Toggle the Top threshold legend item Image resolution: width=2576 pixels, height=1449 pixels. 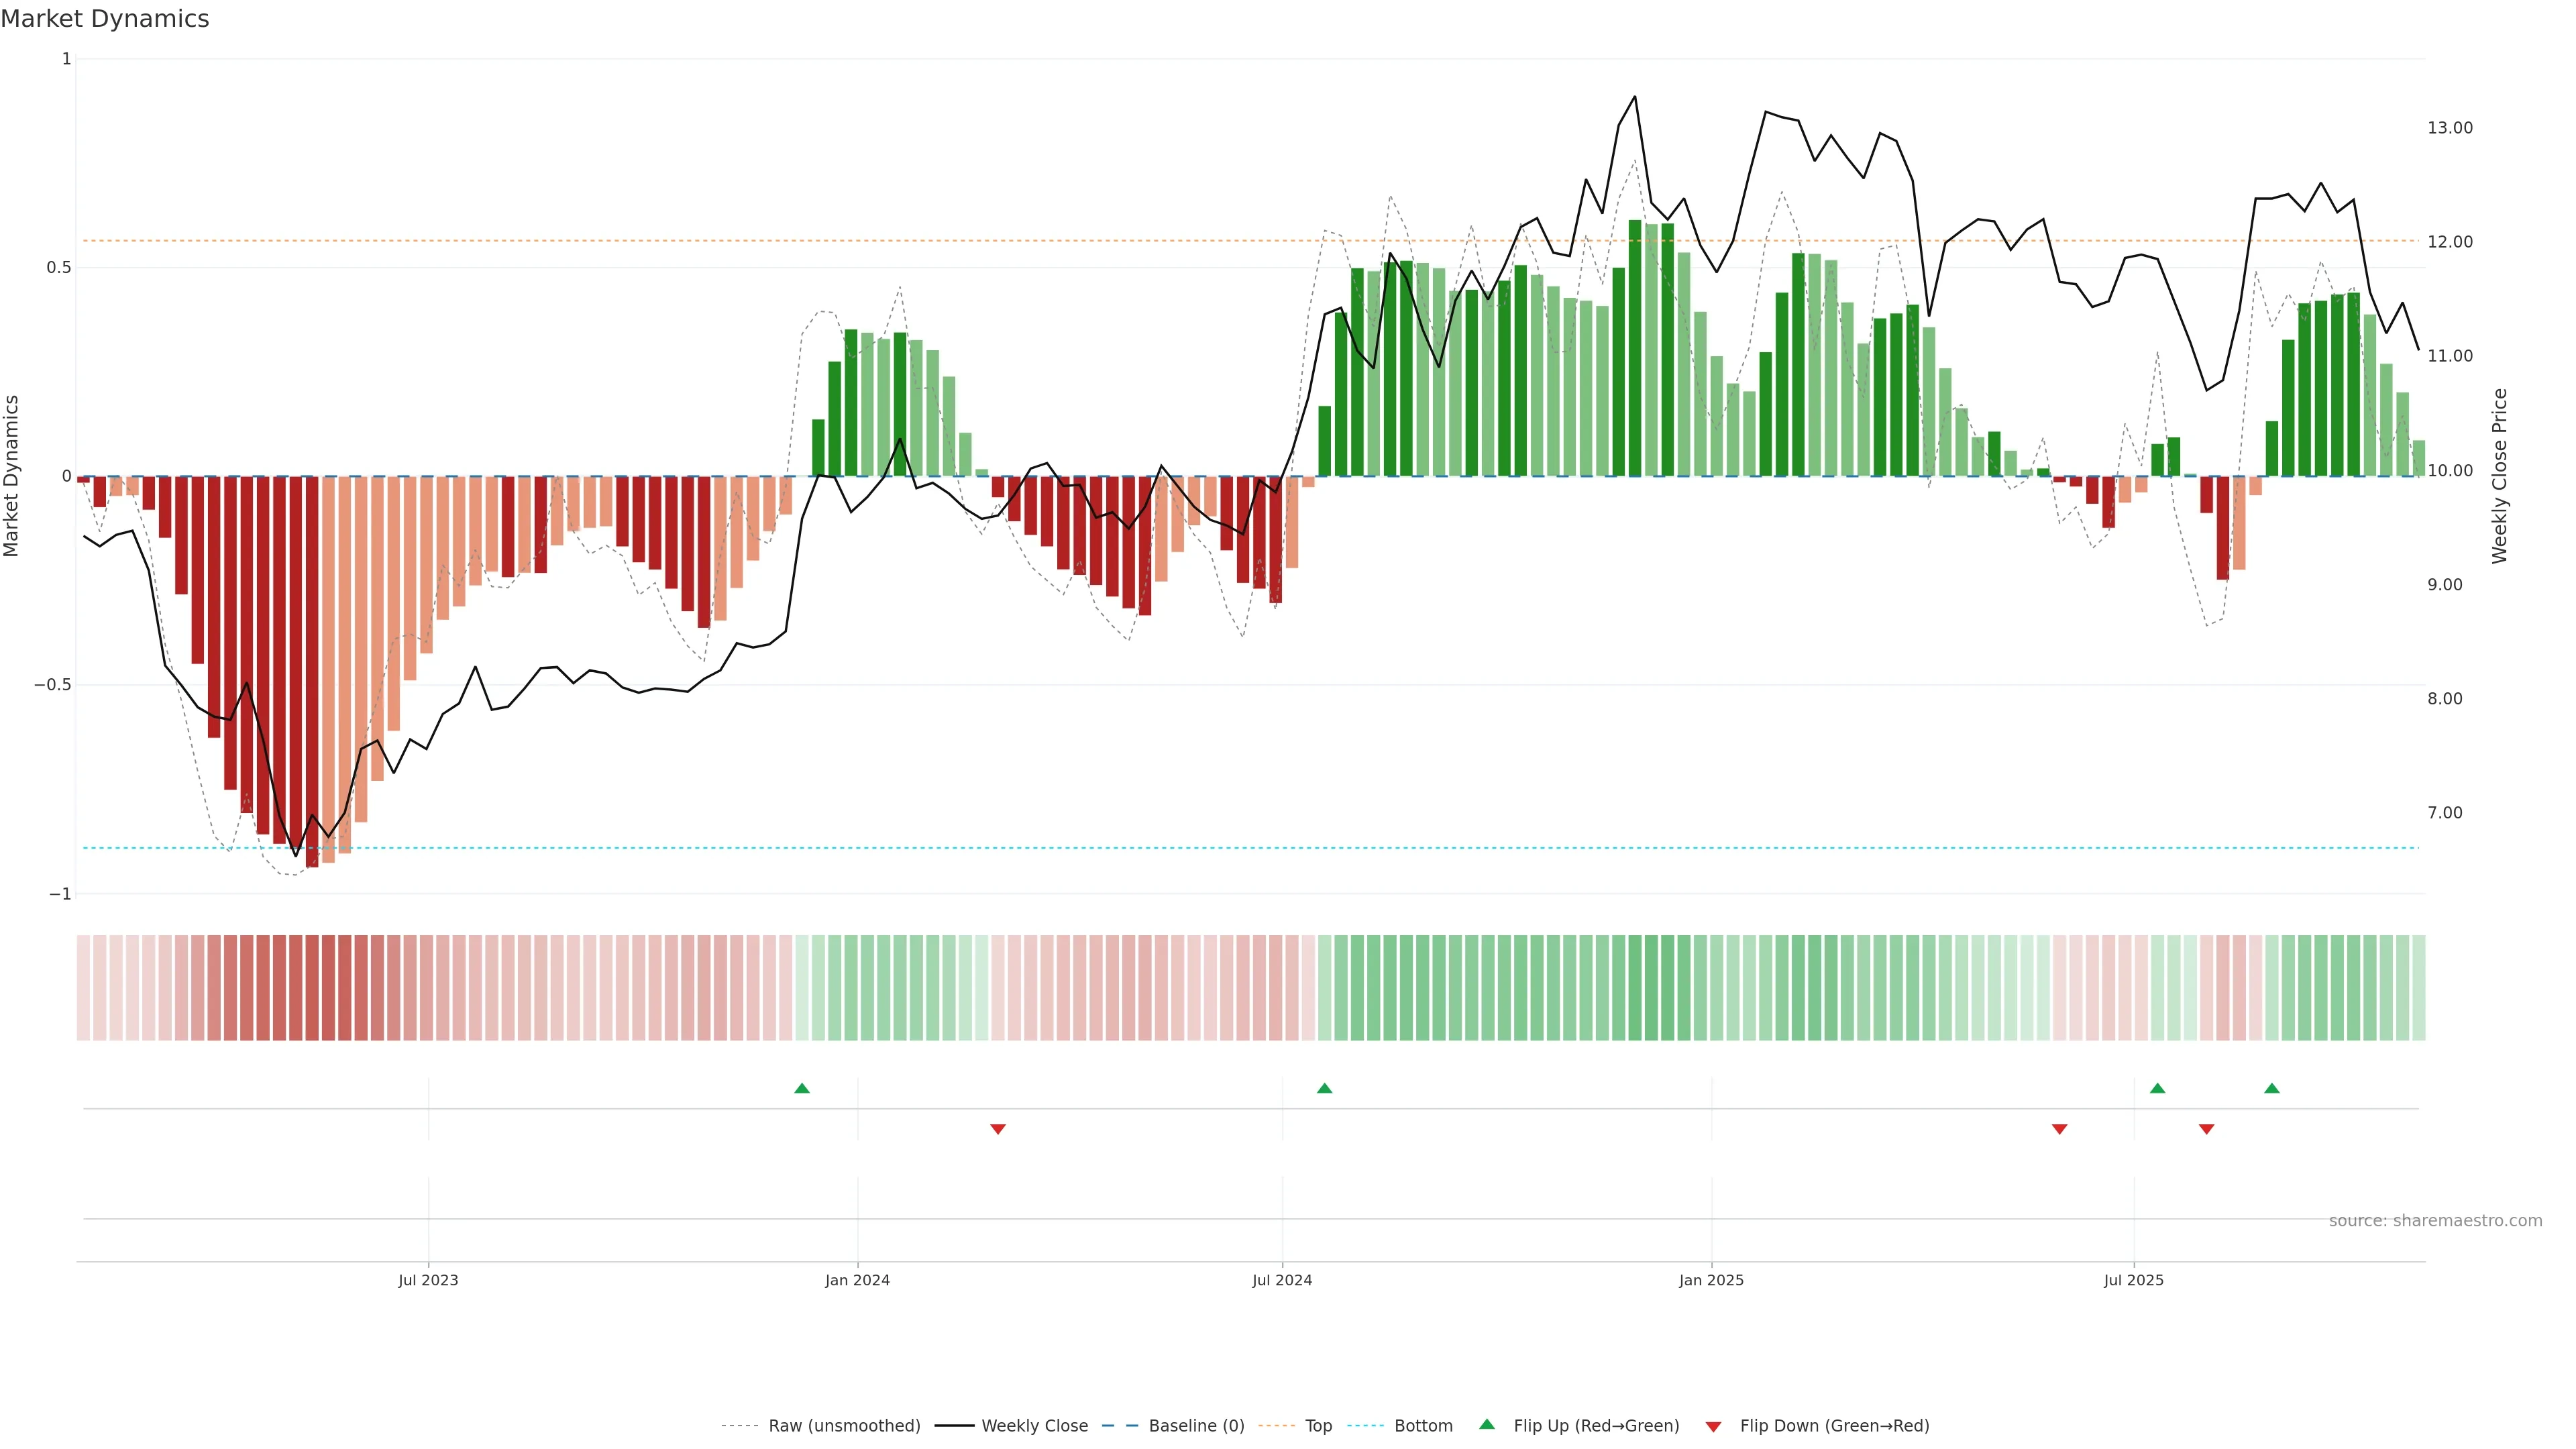pyautogui.click(x=1318, y=1426)
